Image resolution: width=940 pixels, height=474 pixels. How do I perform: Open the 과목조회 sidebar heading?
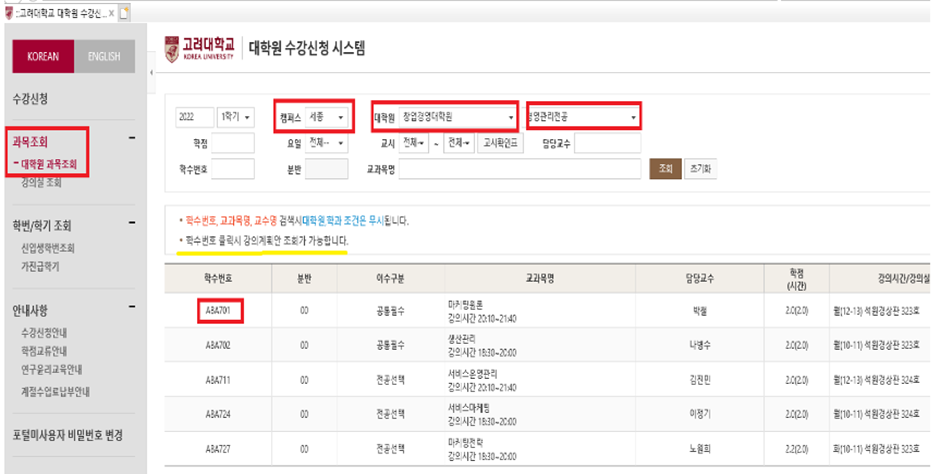pyautogui.click(x=30, y=142)
